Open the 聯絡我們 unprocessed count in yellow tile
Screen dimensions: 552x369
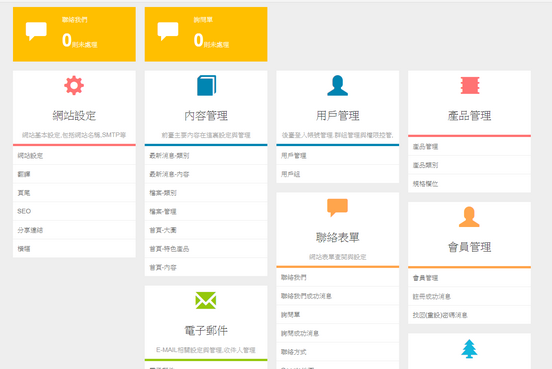[80, 40]
